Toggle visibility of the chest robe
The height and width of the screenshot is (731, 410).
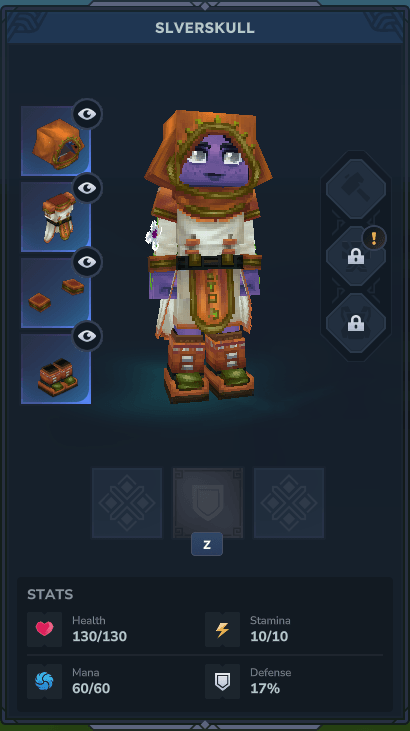pos(87,188)
